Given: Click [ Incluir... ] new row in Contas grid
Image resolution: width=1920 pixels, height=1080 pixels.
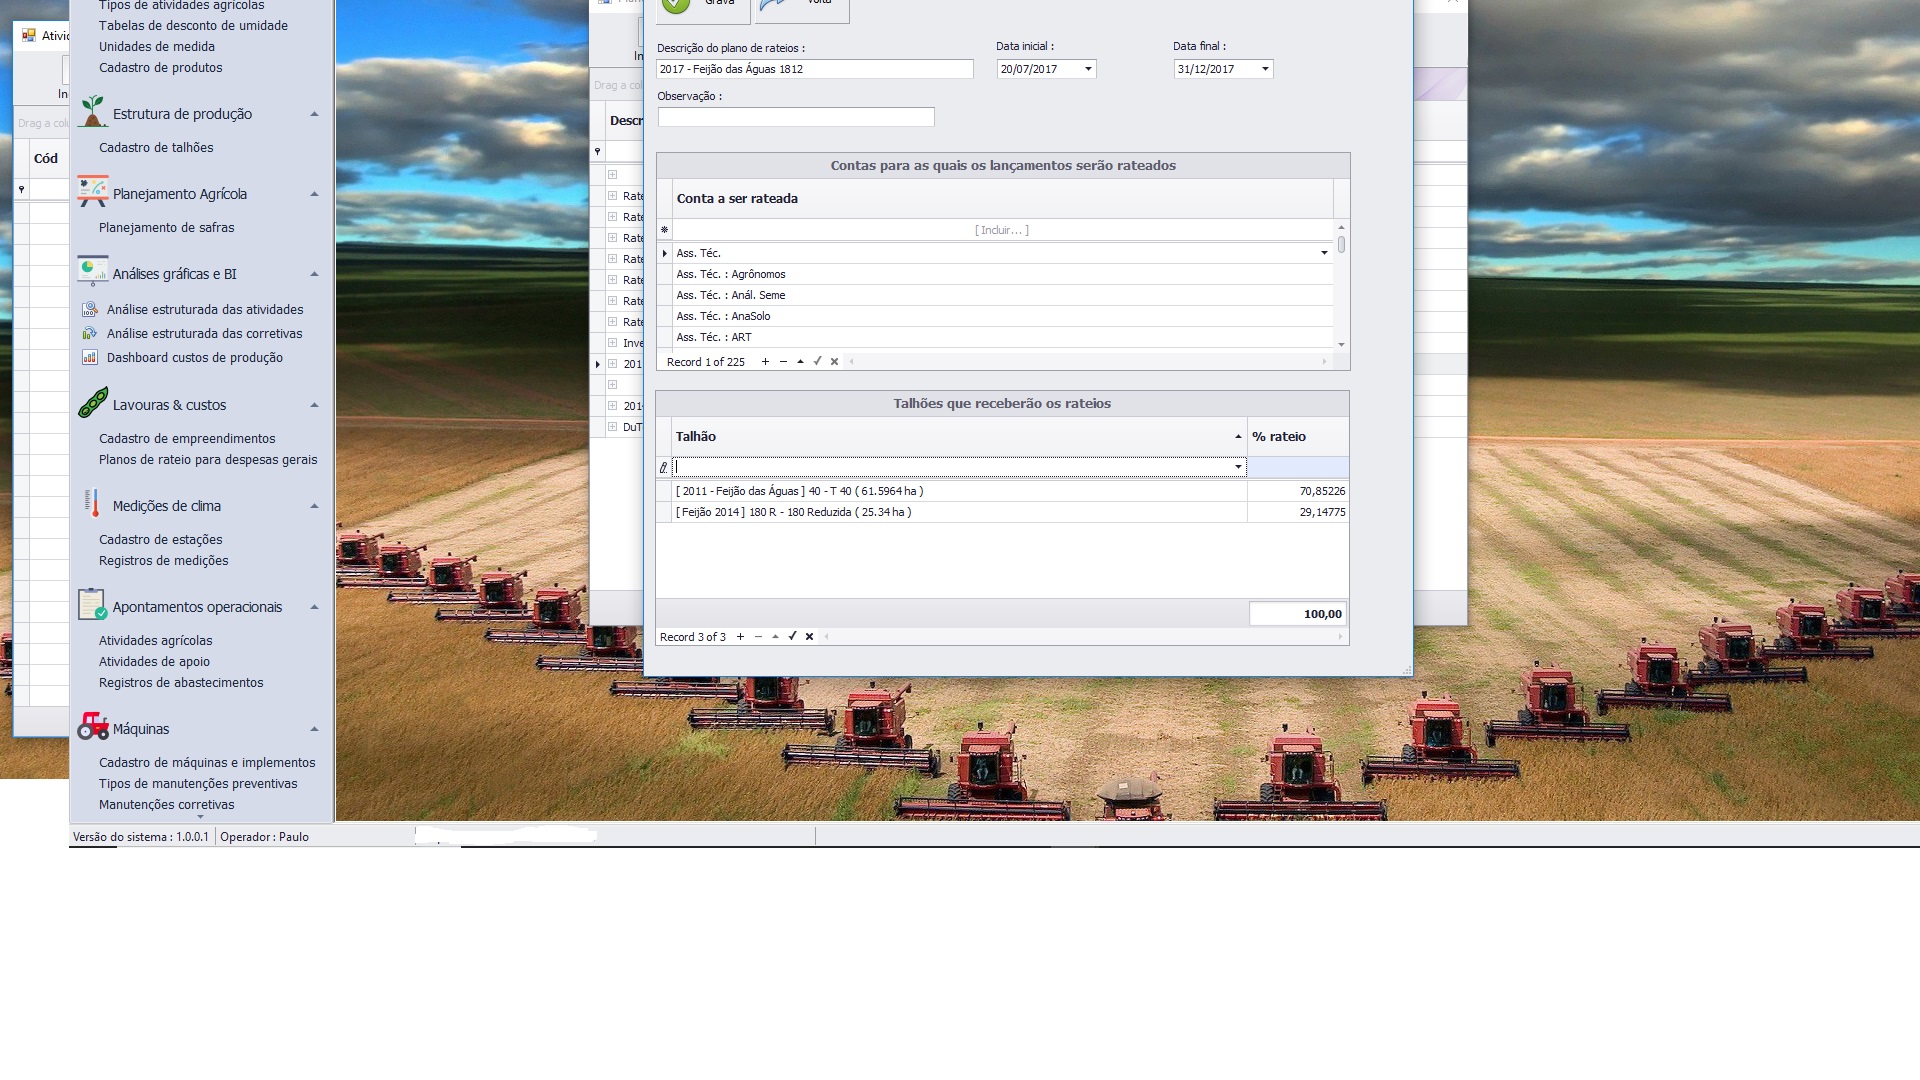Looking at the screenshot, I should [1002, 230].
